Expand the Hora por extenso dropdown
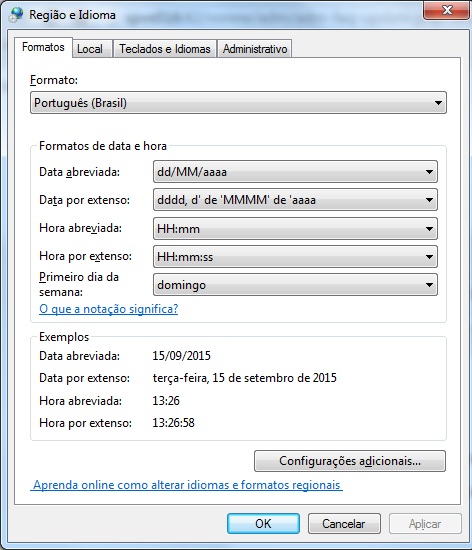 click(x=295, y=257)
